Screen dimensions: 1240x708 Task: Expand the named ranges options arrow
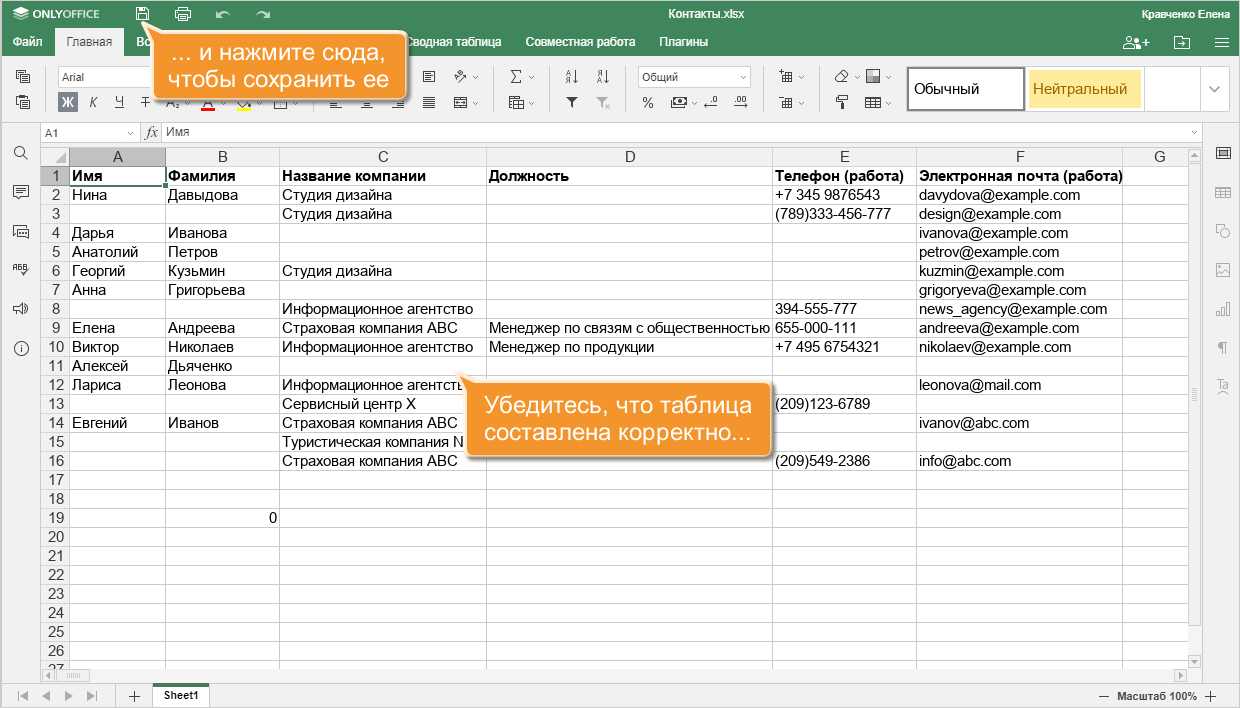531,102
